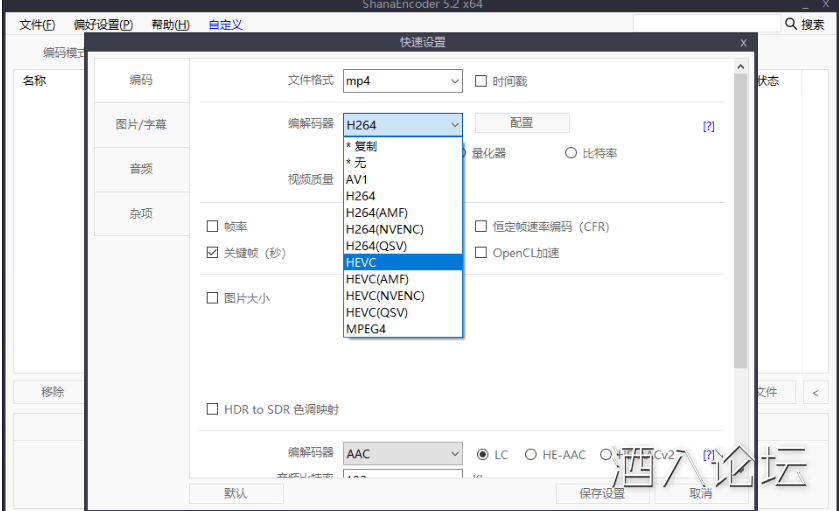Screen dimensions: 839x511
Task: Click the 默认 button
Action: click(x=236, y=493)
